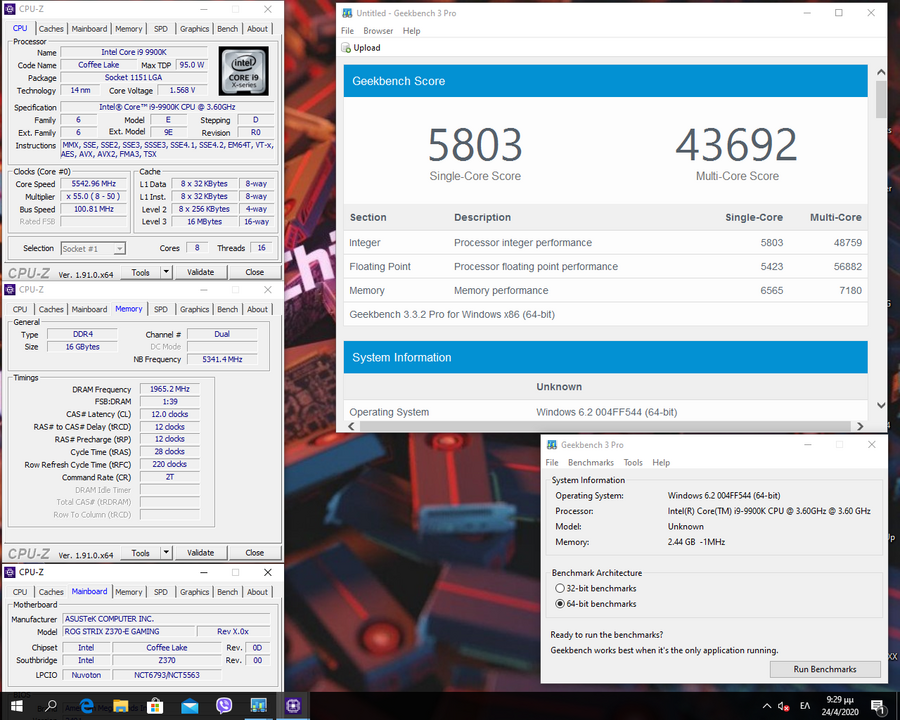Click Close button in CPU-Z processor window
This screenshot has height=720, width=900.
pos(255,272)
